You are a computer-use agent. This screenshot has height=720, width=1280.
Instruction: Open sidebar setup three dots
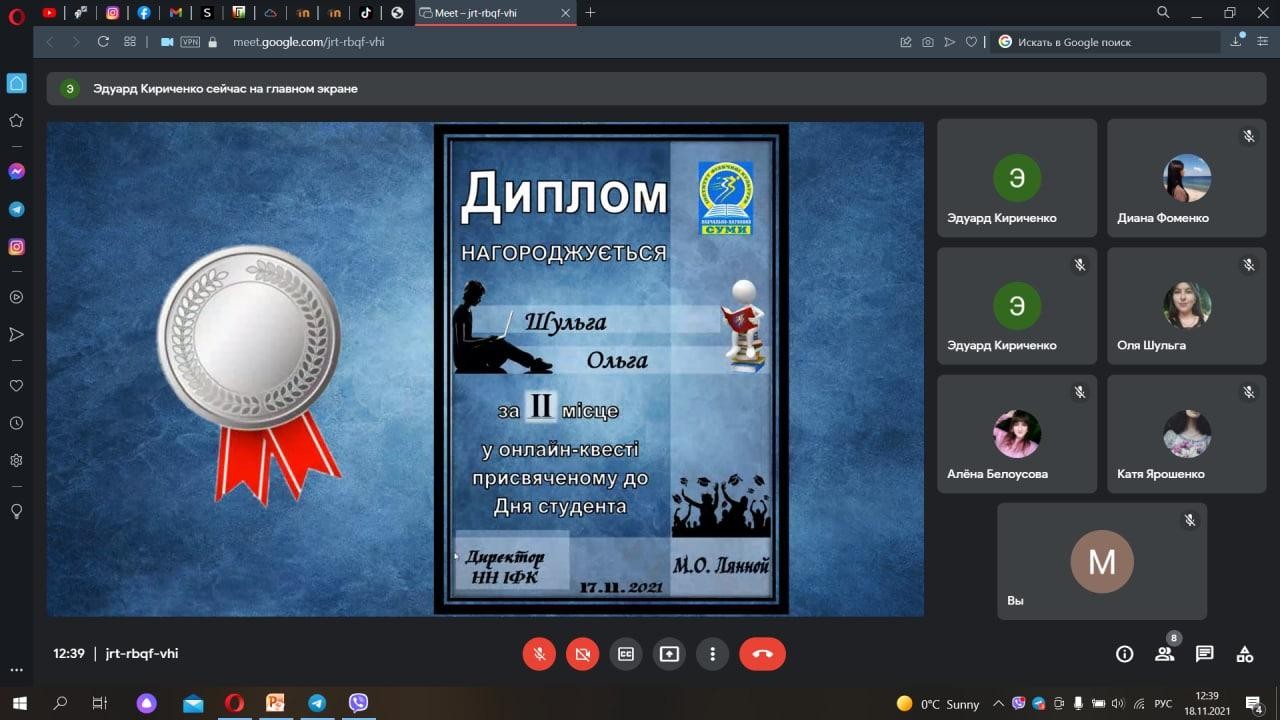pyautogui.click(x=16, y=670)
